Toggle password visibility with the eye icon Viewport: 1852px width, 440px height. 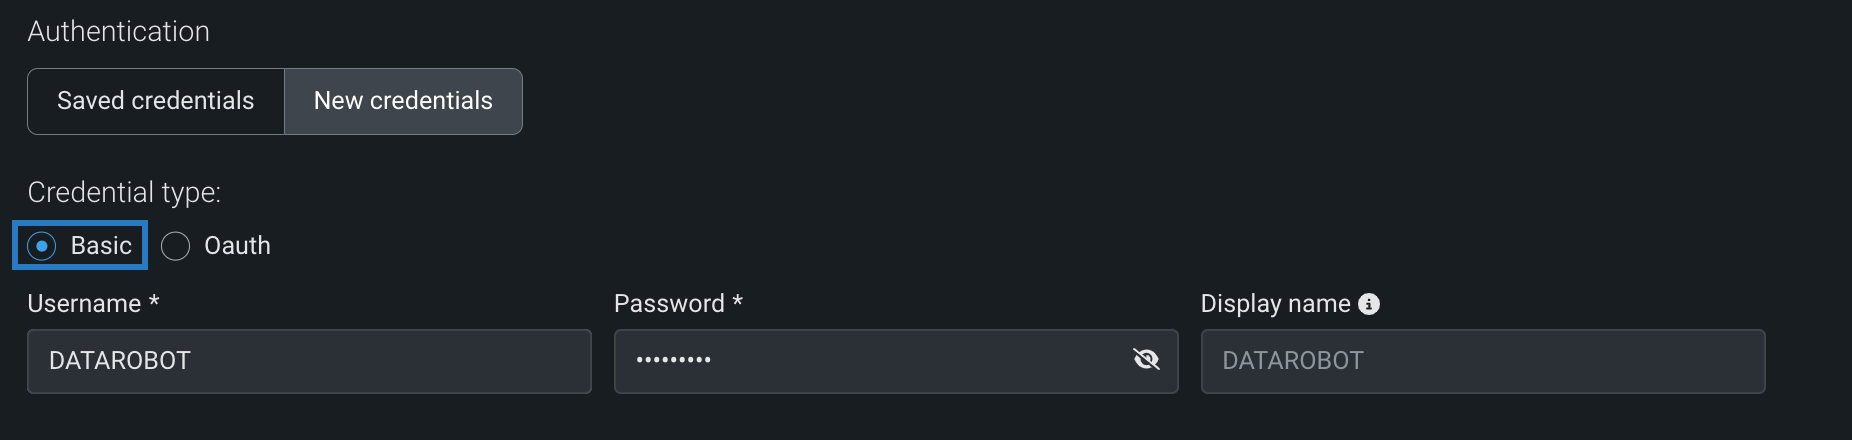click(x=1146, y=360)
